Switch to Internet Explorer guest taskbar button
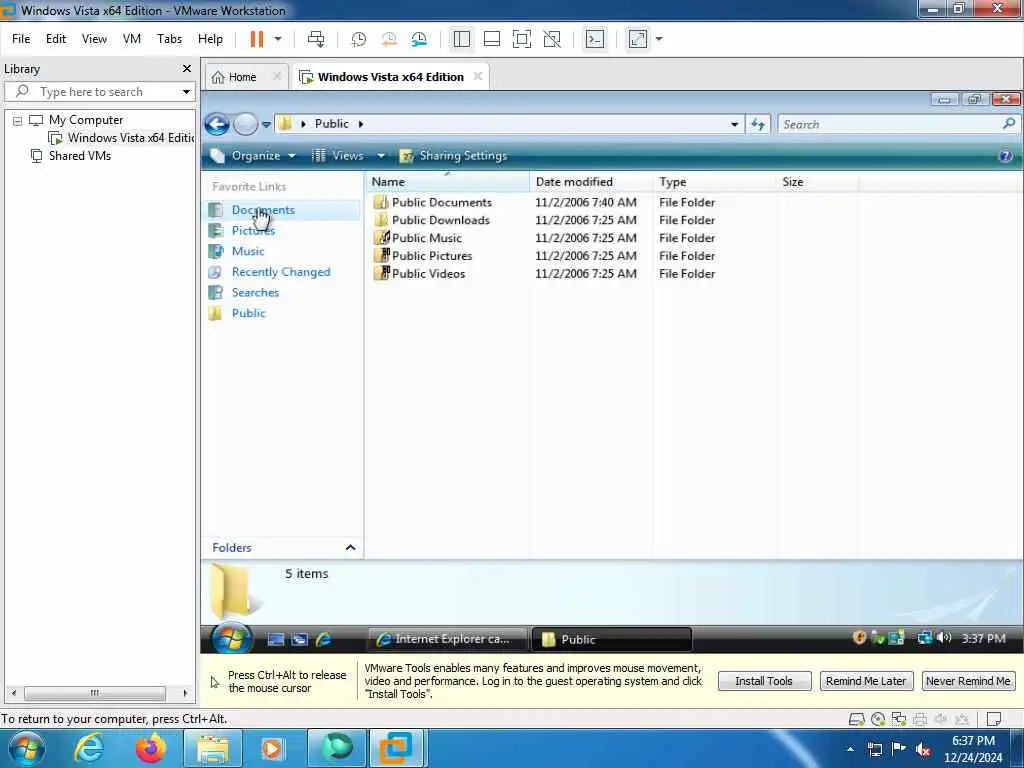Viewport: 1024px width, 768px height. pyautogui.click(x=447, y=639)
